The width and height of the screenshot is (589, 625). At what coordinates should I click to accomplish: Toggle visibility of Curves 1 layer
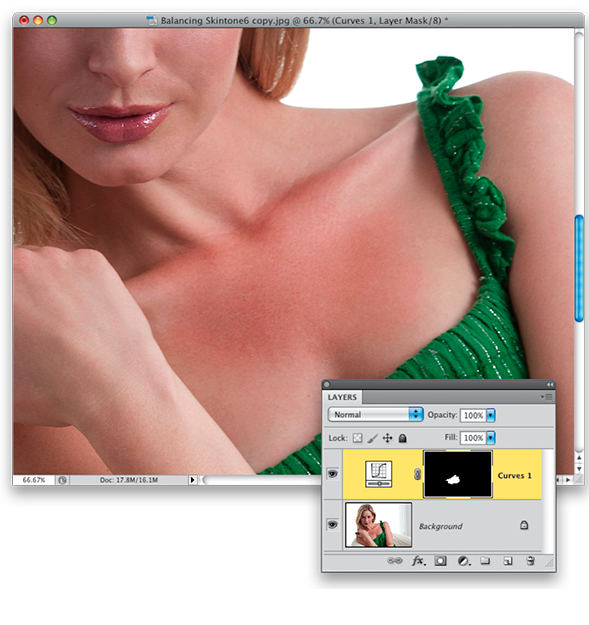tap(332, 474)
